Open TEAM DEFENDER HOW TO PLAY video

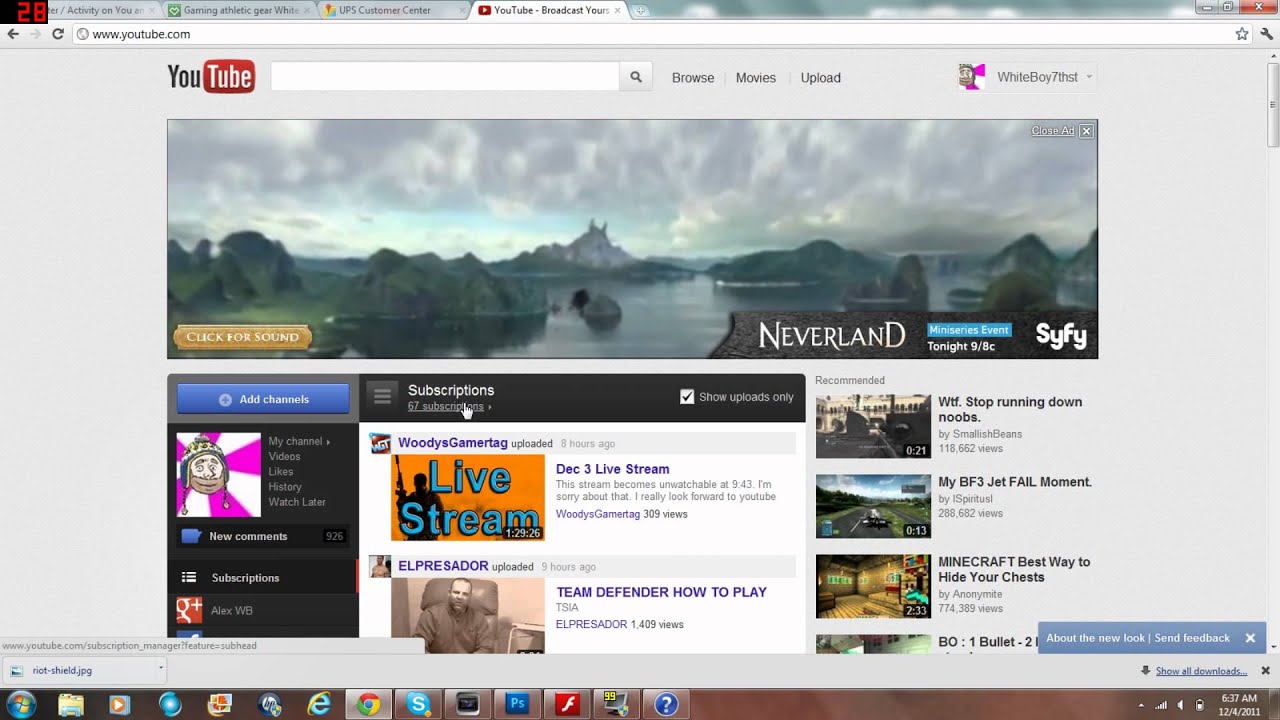pos(661,592)
